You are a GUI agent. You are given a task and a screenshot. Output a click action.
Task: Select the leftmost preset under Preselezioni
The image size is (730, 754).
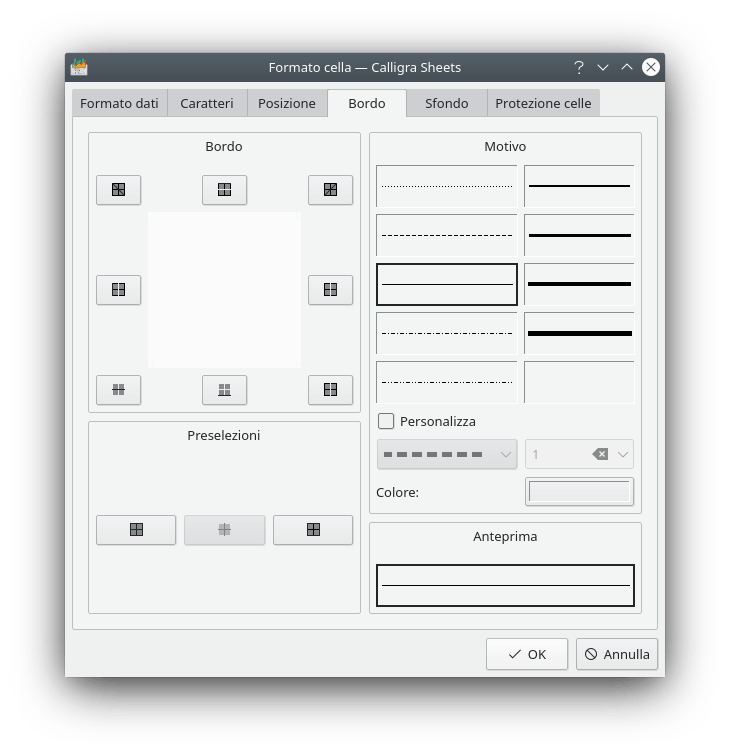136,530
